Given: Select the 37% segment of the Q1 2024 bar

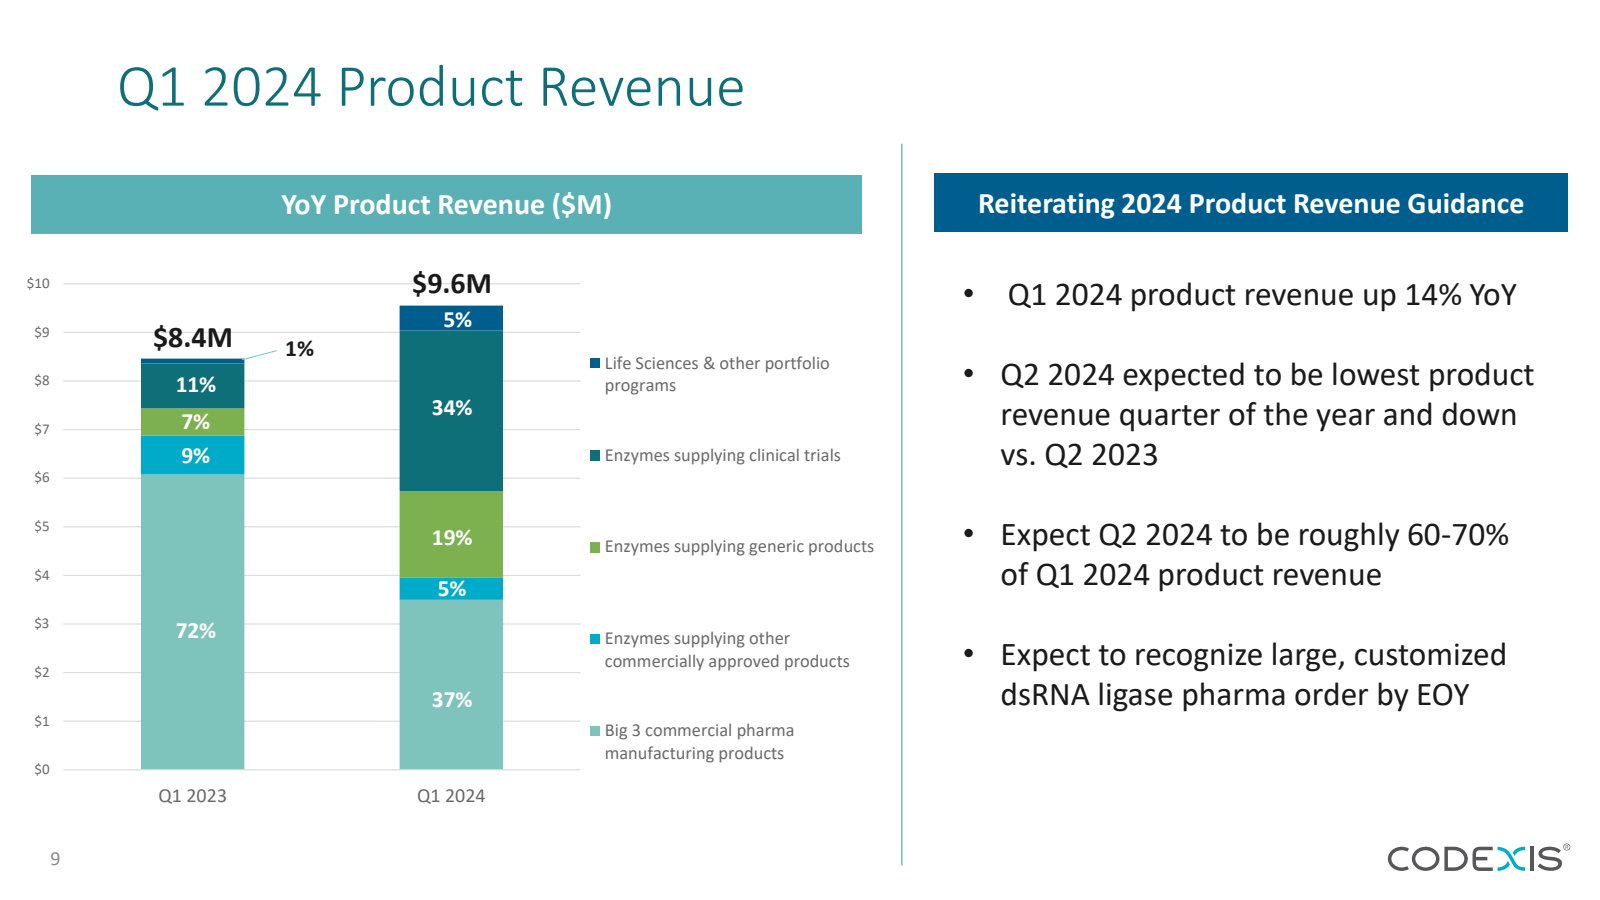Looking at the screenshot, I should click(x=451, y=684).
